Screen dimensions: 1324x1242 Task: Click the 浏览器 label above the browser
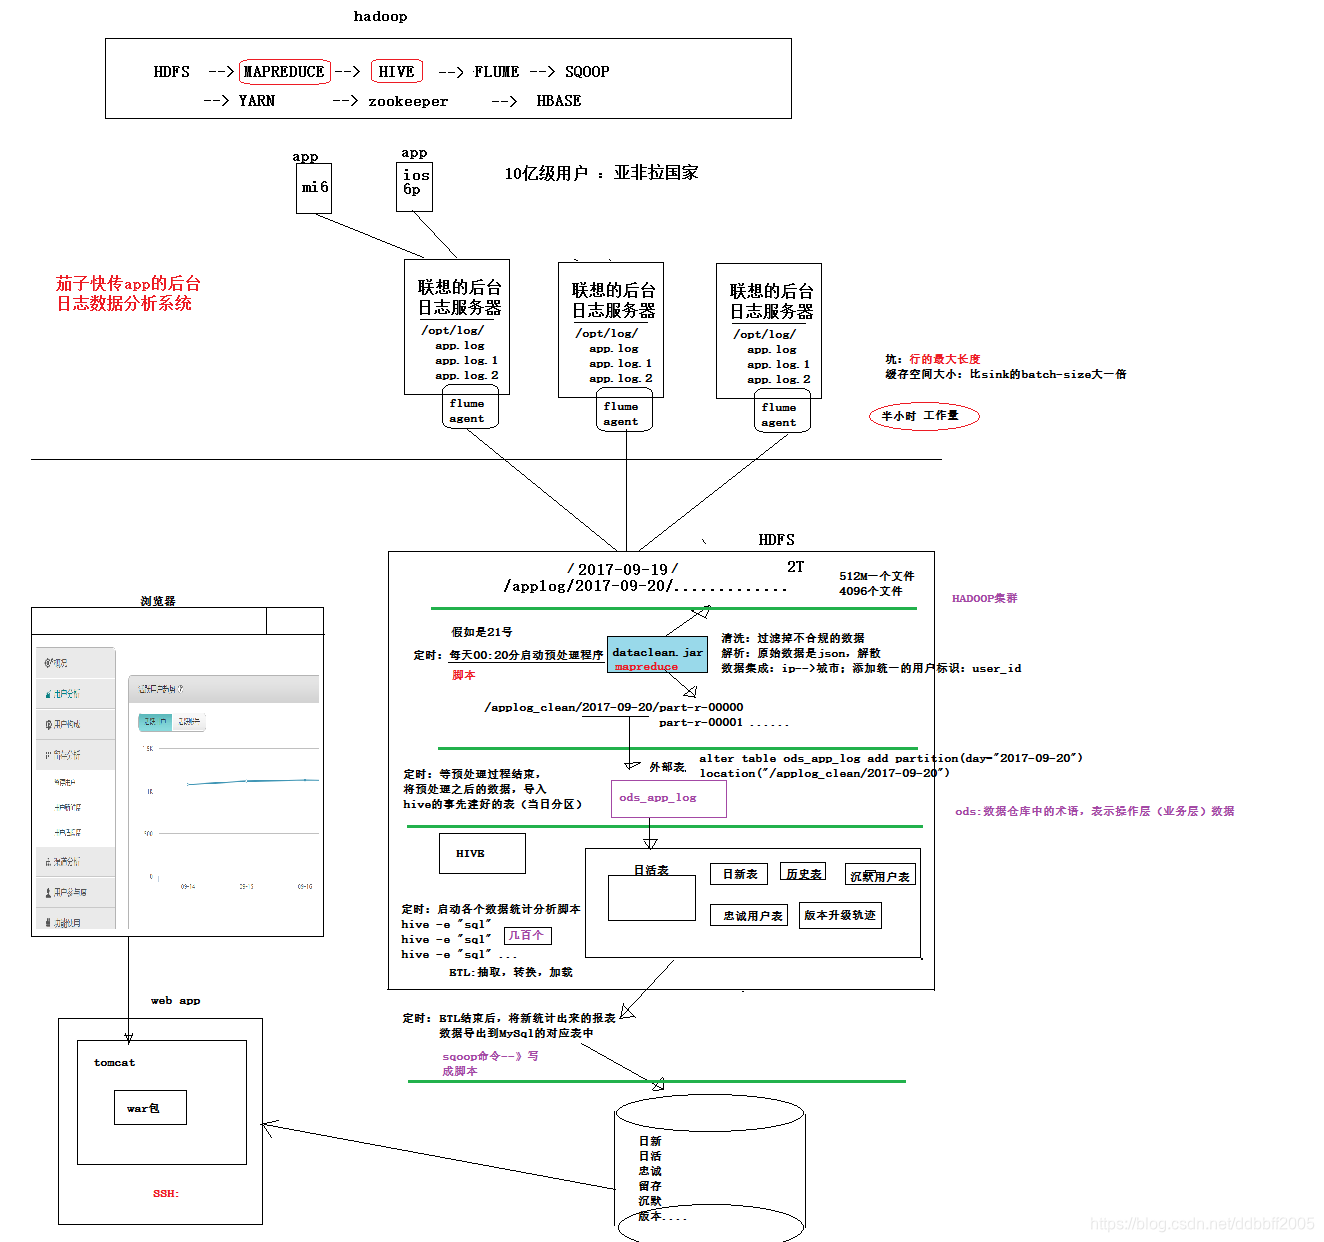(x=158, y=601)
